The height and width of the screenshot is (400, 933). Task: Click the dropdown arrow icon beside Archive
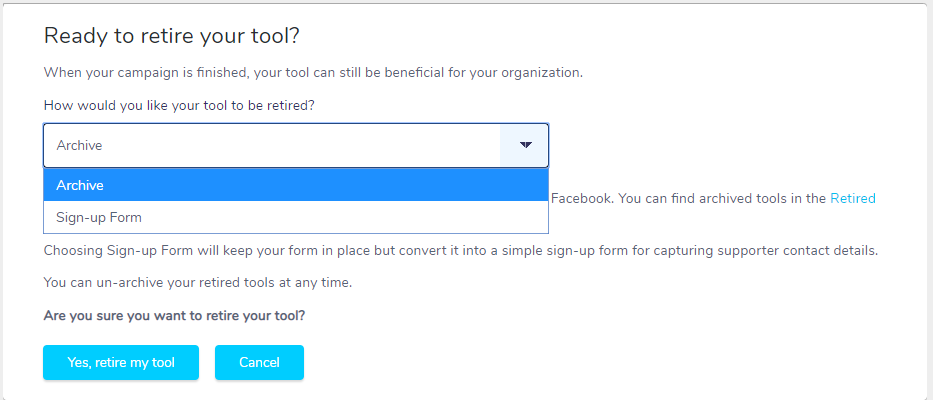(x=525, y=145)
